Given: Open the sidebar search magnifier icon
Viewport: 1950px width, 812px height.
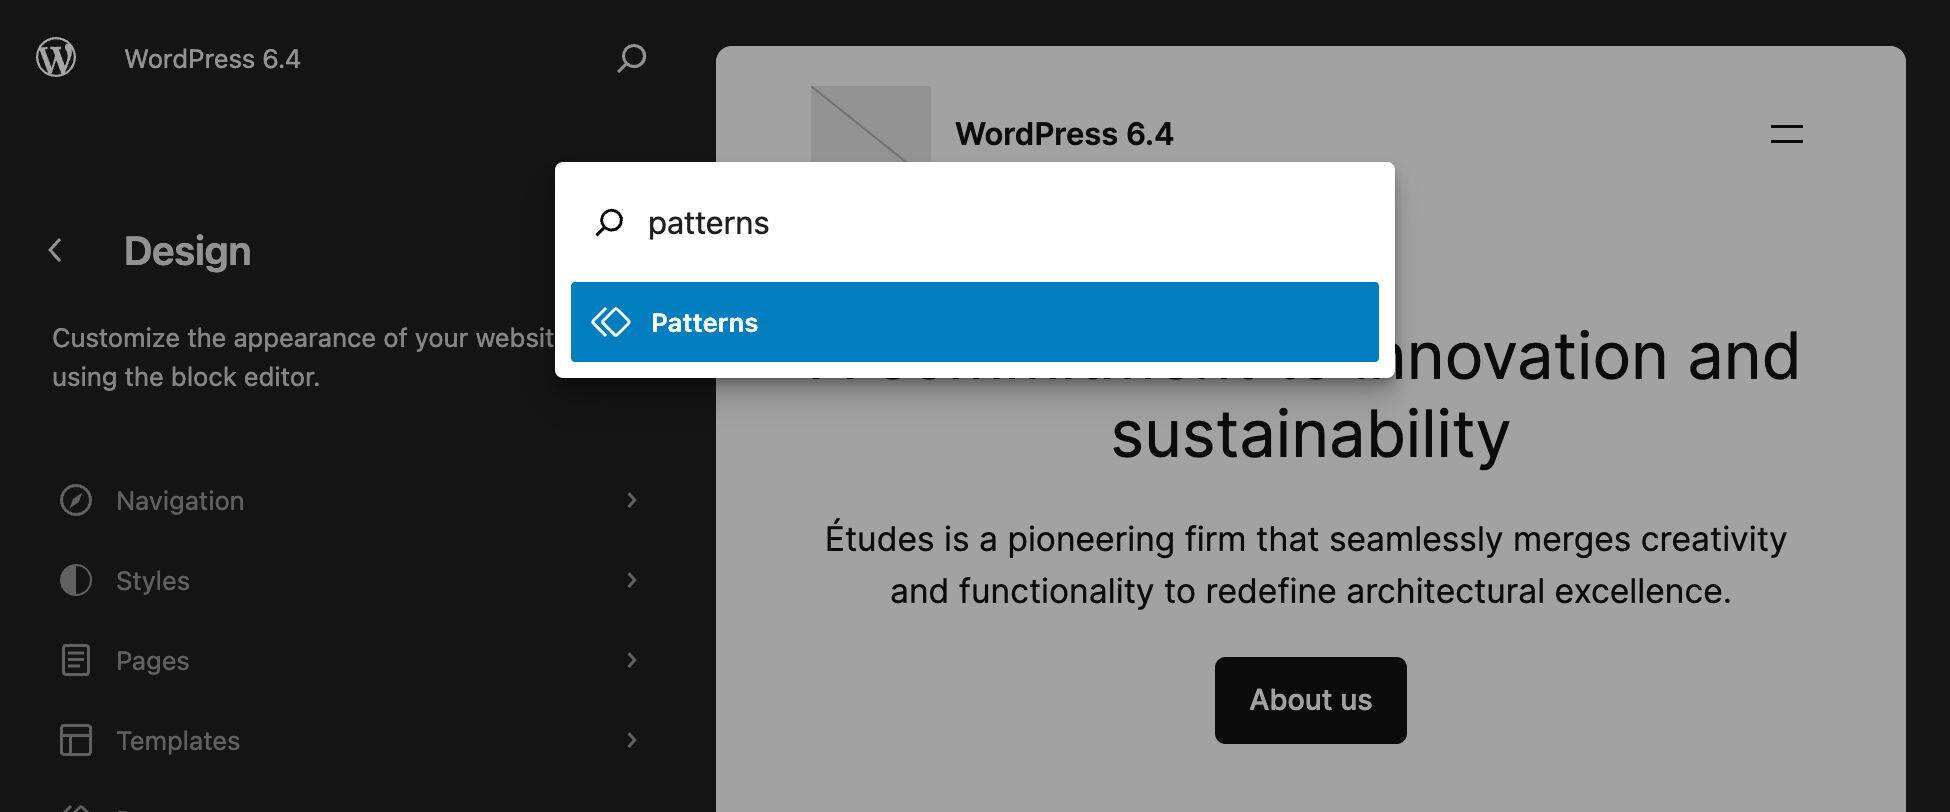Looking at the screenshot, I should tap(631, 58).
